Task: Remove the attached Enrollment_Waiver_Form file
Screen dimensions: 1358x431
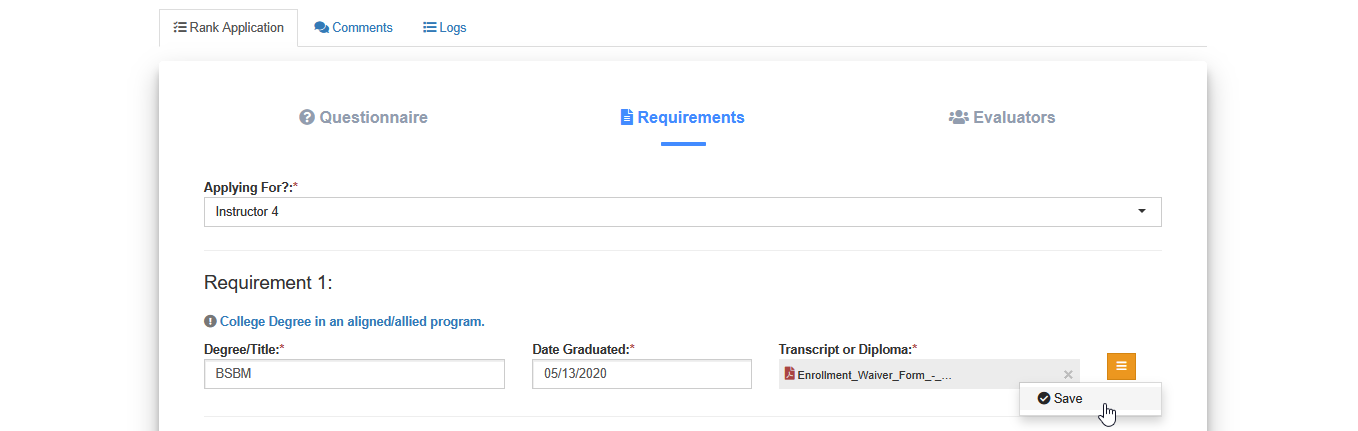Action: coord(1068,374)
